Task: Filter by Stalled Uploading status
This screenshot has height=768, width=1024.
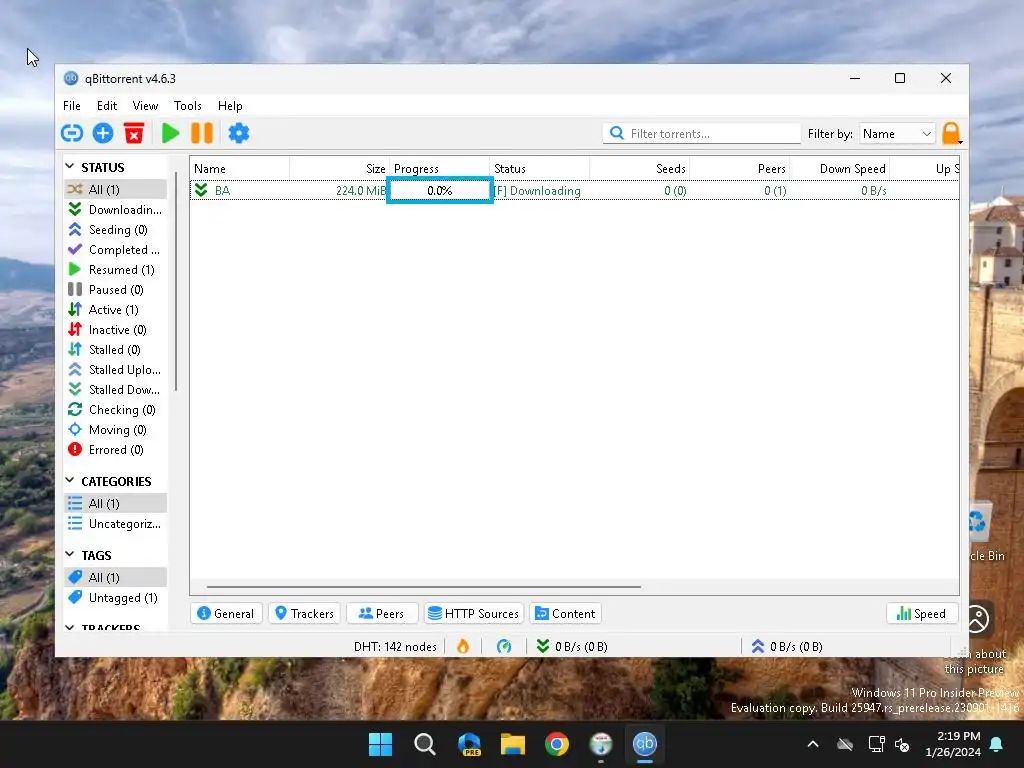Action: (115, 370)
